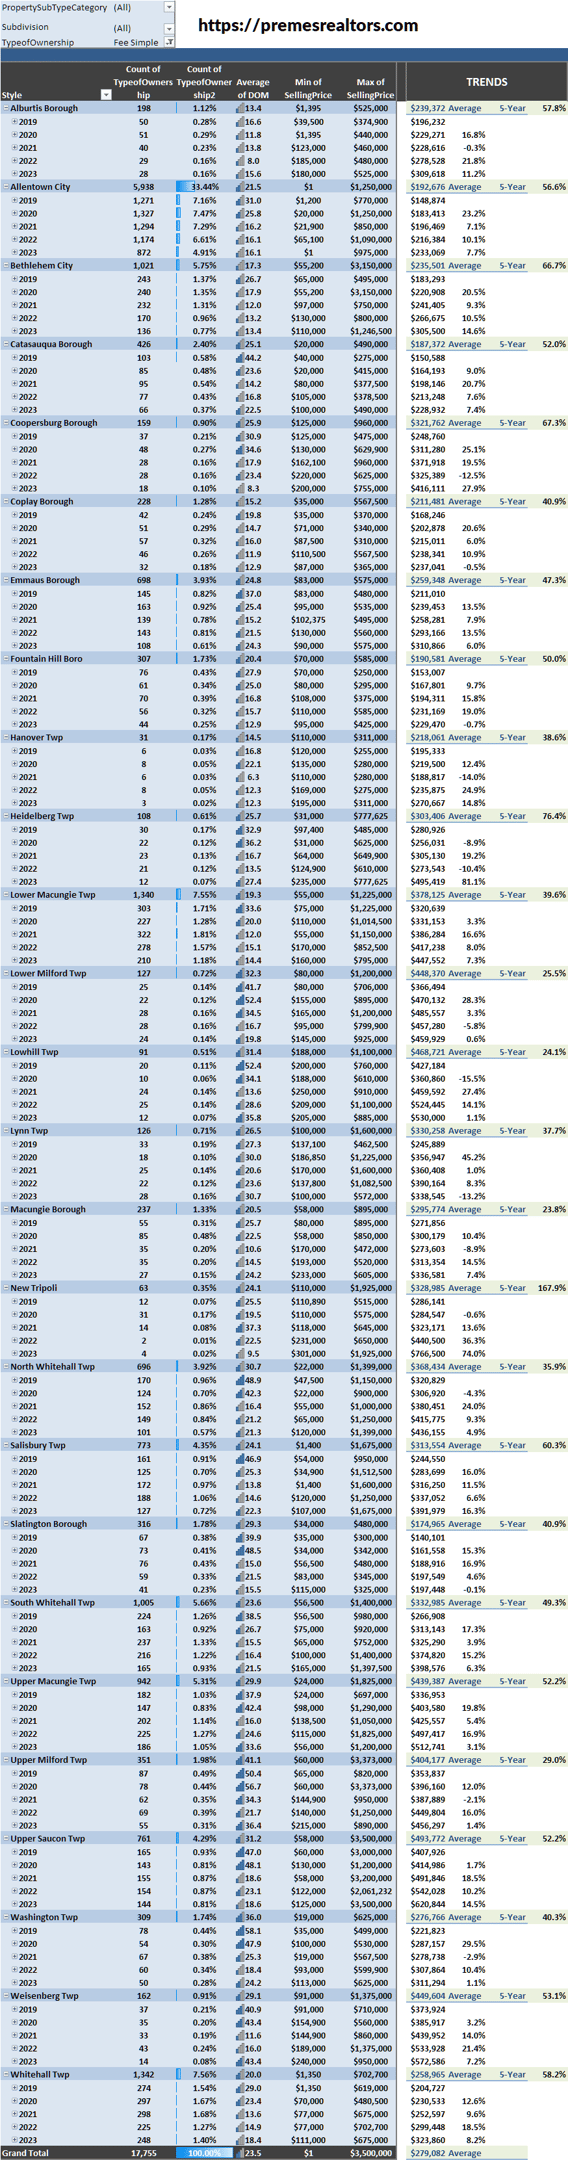Click the 5-Year label in New Tripoli row
The image size is (568, 2160).
click(x=512, y=1288)
